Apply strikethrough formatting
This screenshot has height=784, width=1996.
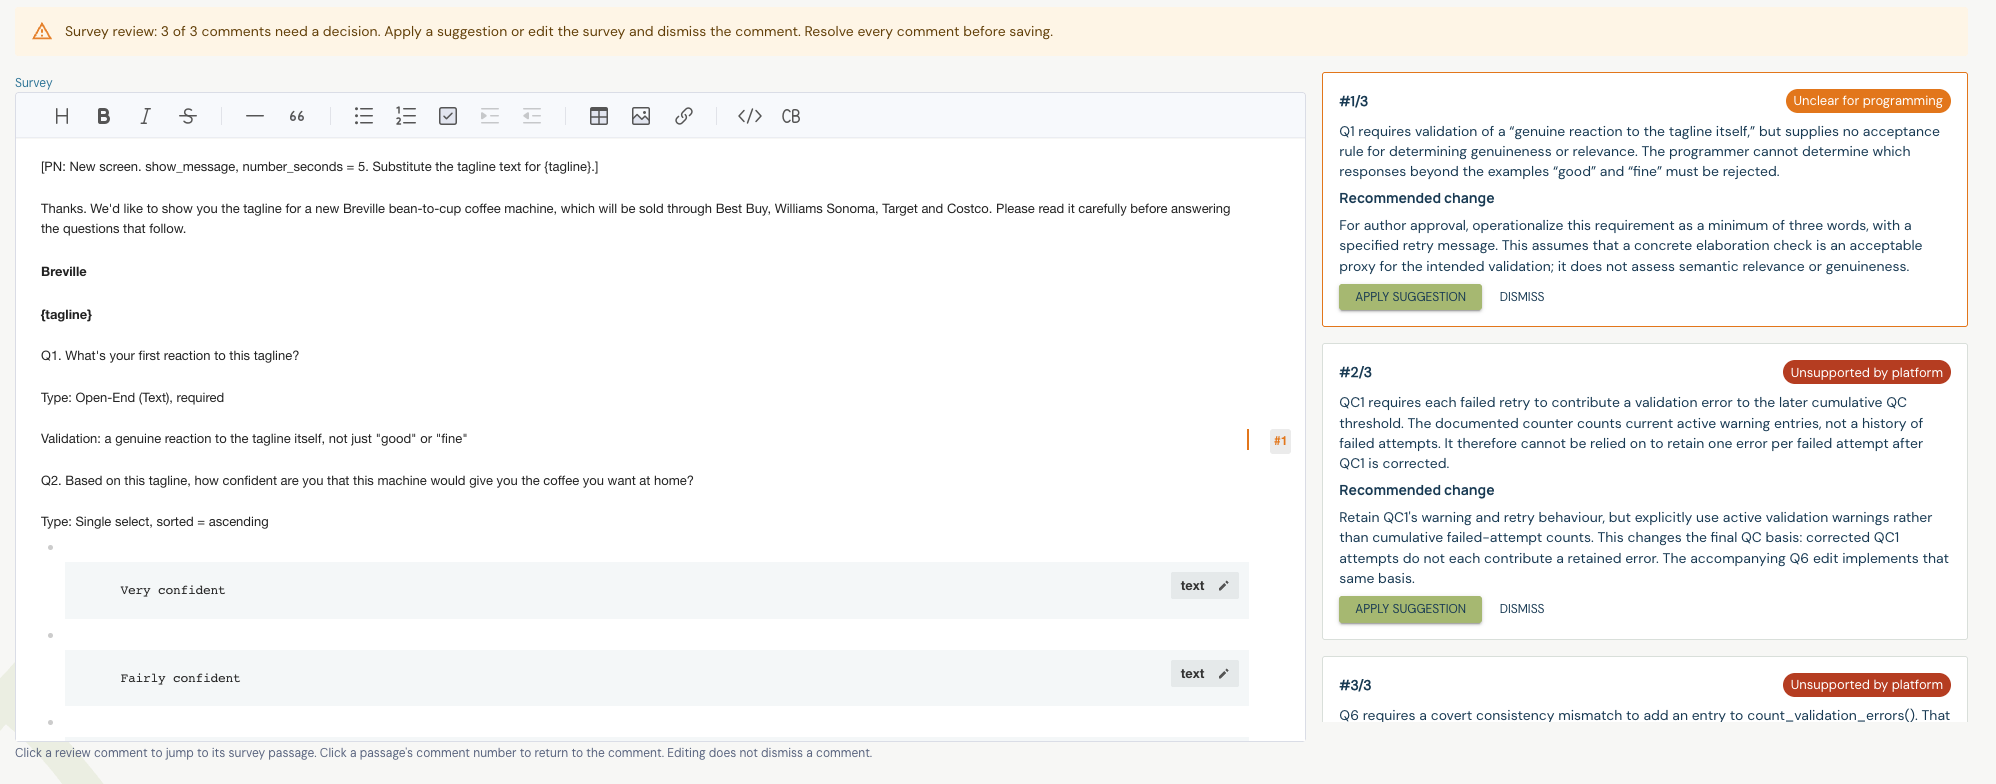(x=188, y=116)
